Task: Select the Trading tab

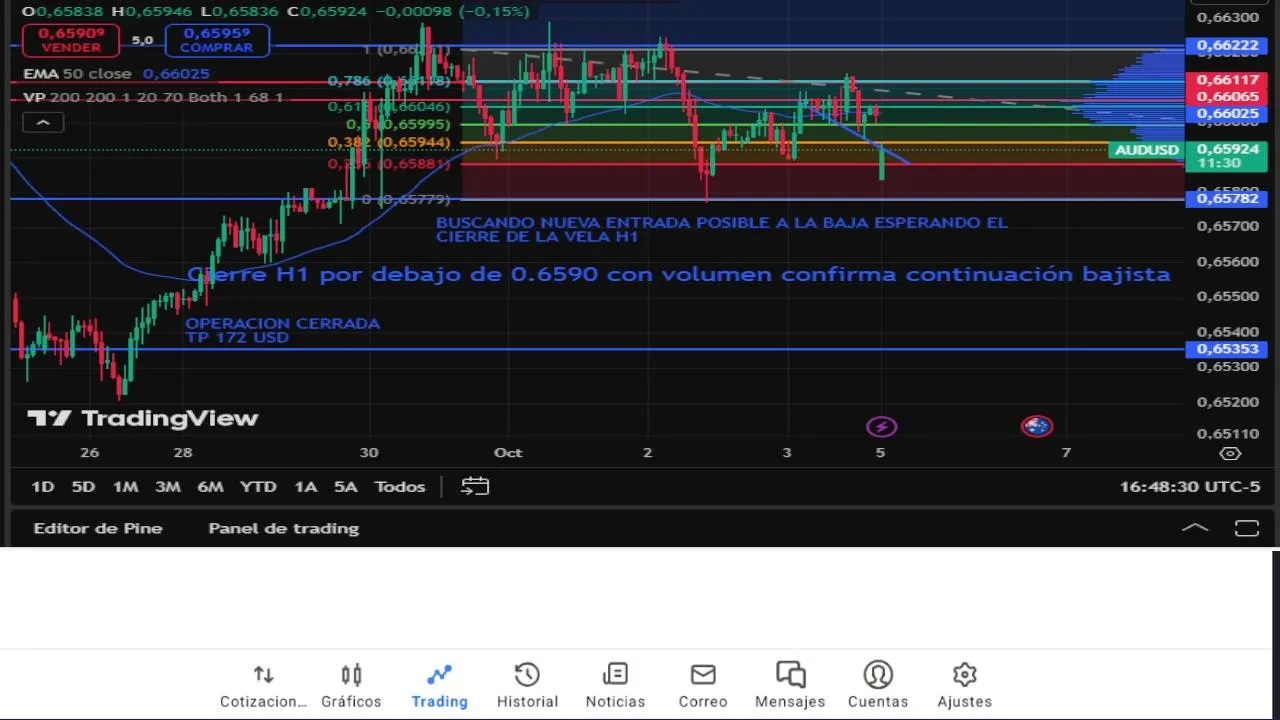Action: pos(439,686)
